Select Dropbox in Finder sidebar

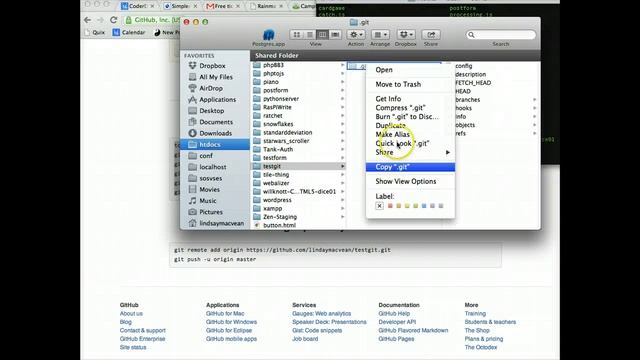(x=212, y=66)
